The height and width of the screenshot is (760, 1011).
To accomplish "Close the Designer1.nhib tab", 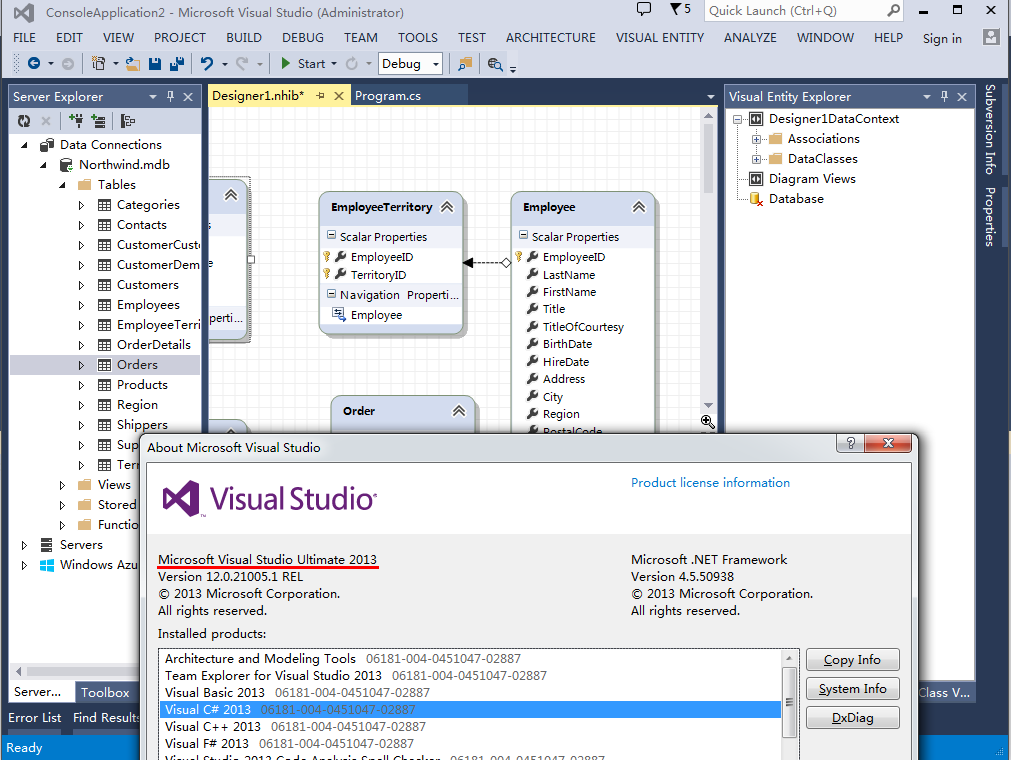I will [x=339, y=95].
